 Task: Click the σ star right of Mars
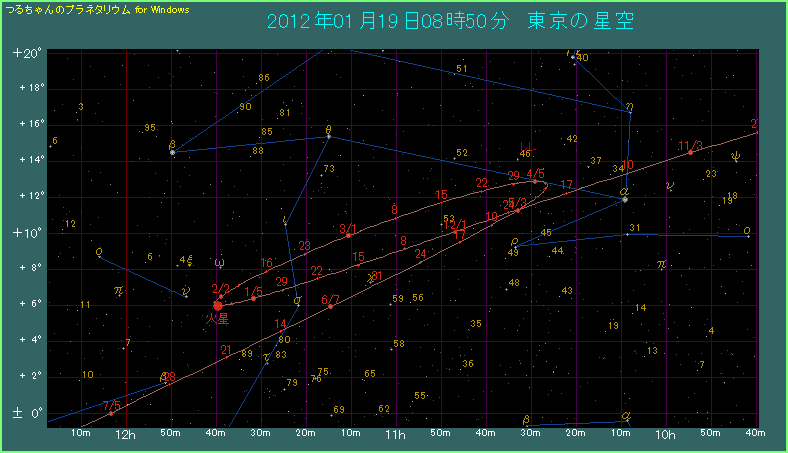click(297, 299)
